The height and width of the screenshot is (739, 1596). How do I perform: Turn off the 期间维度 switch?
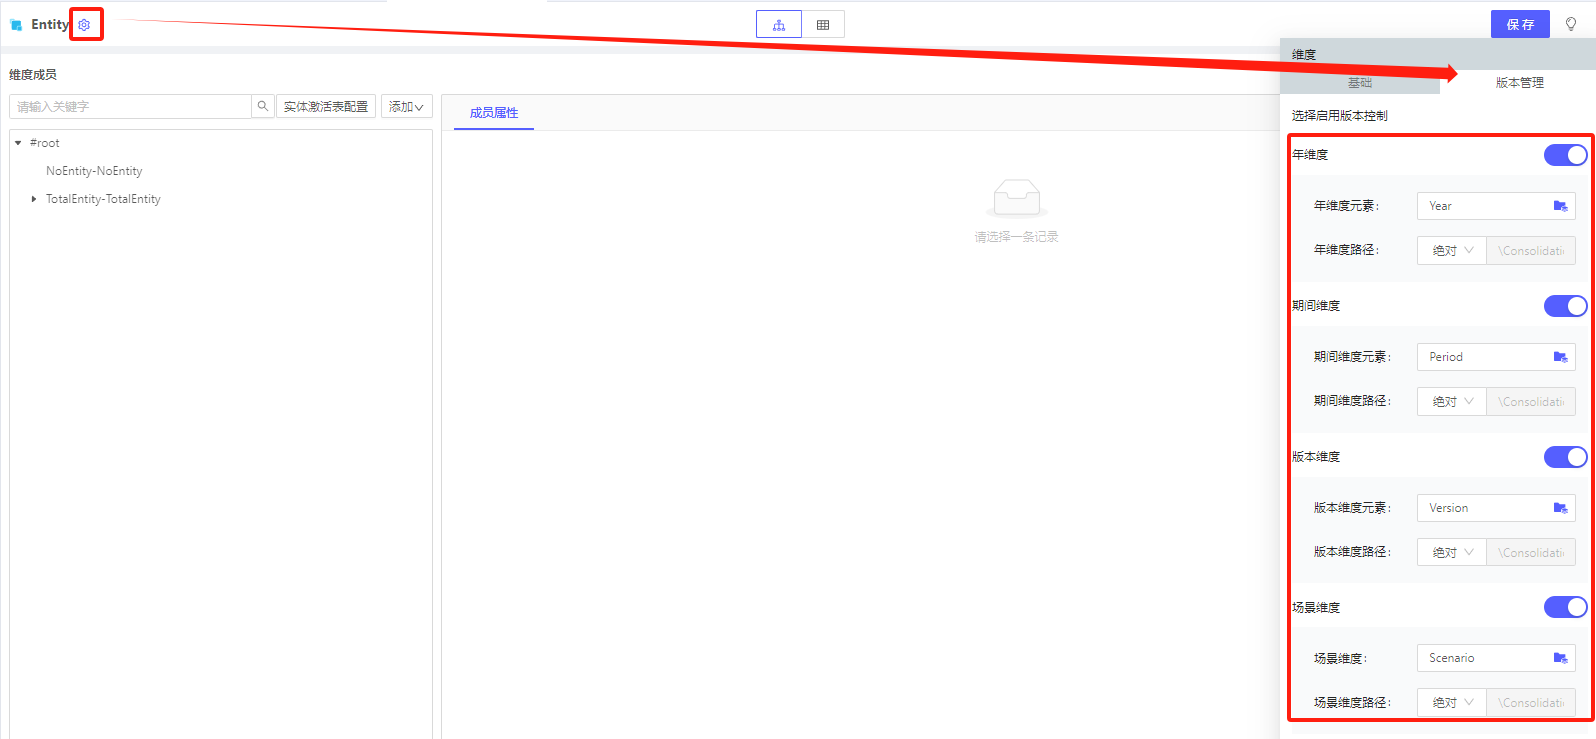point(1565,306)
